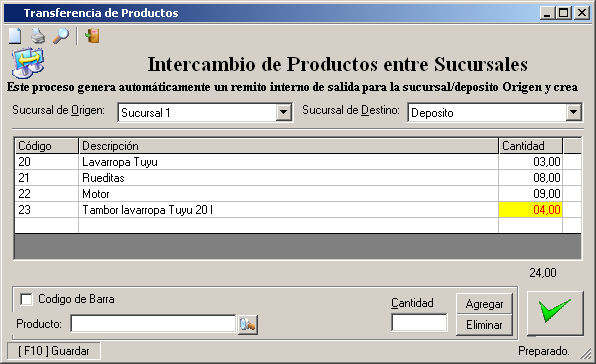Open the Sucursal de Destino dropdown arrow
596x364 pixels.
point(573,112)
